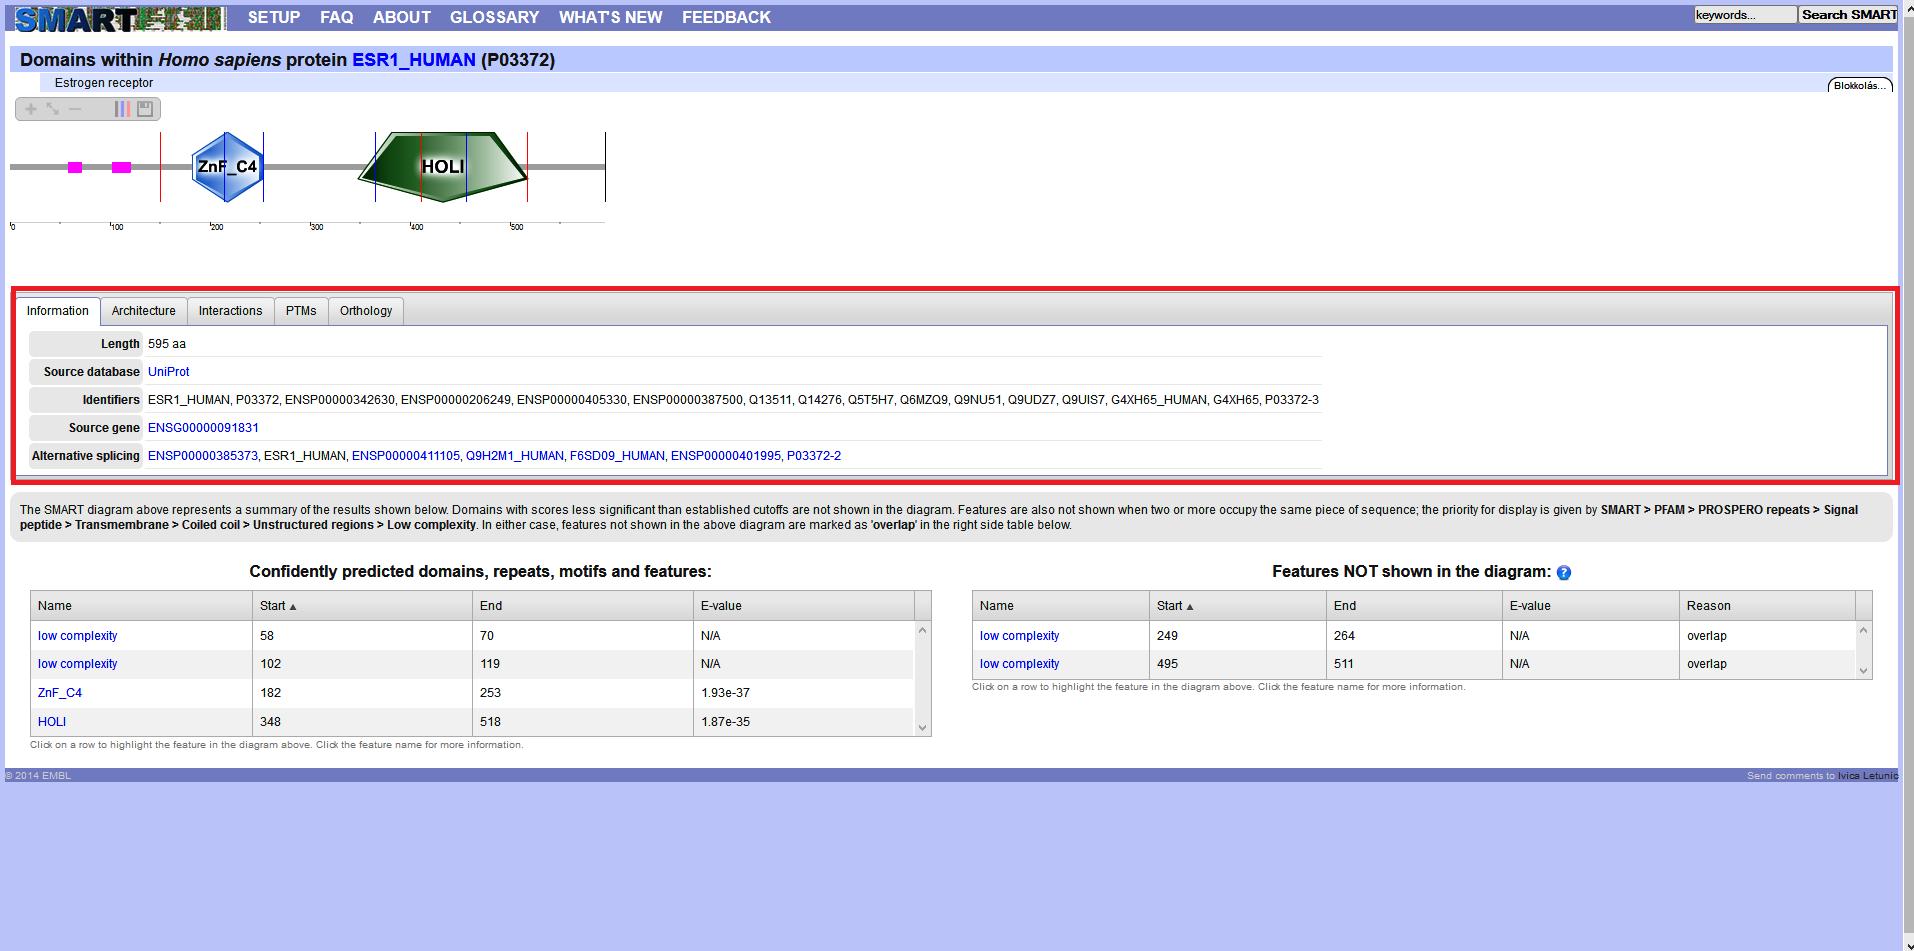Type in the keywords search field
This screenshot has width=1914, height=951.
coord(1744,15)
